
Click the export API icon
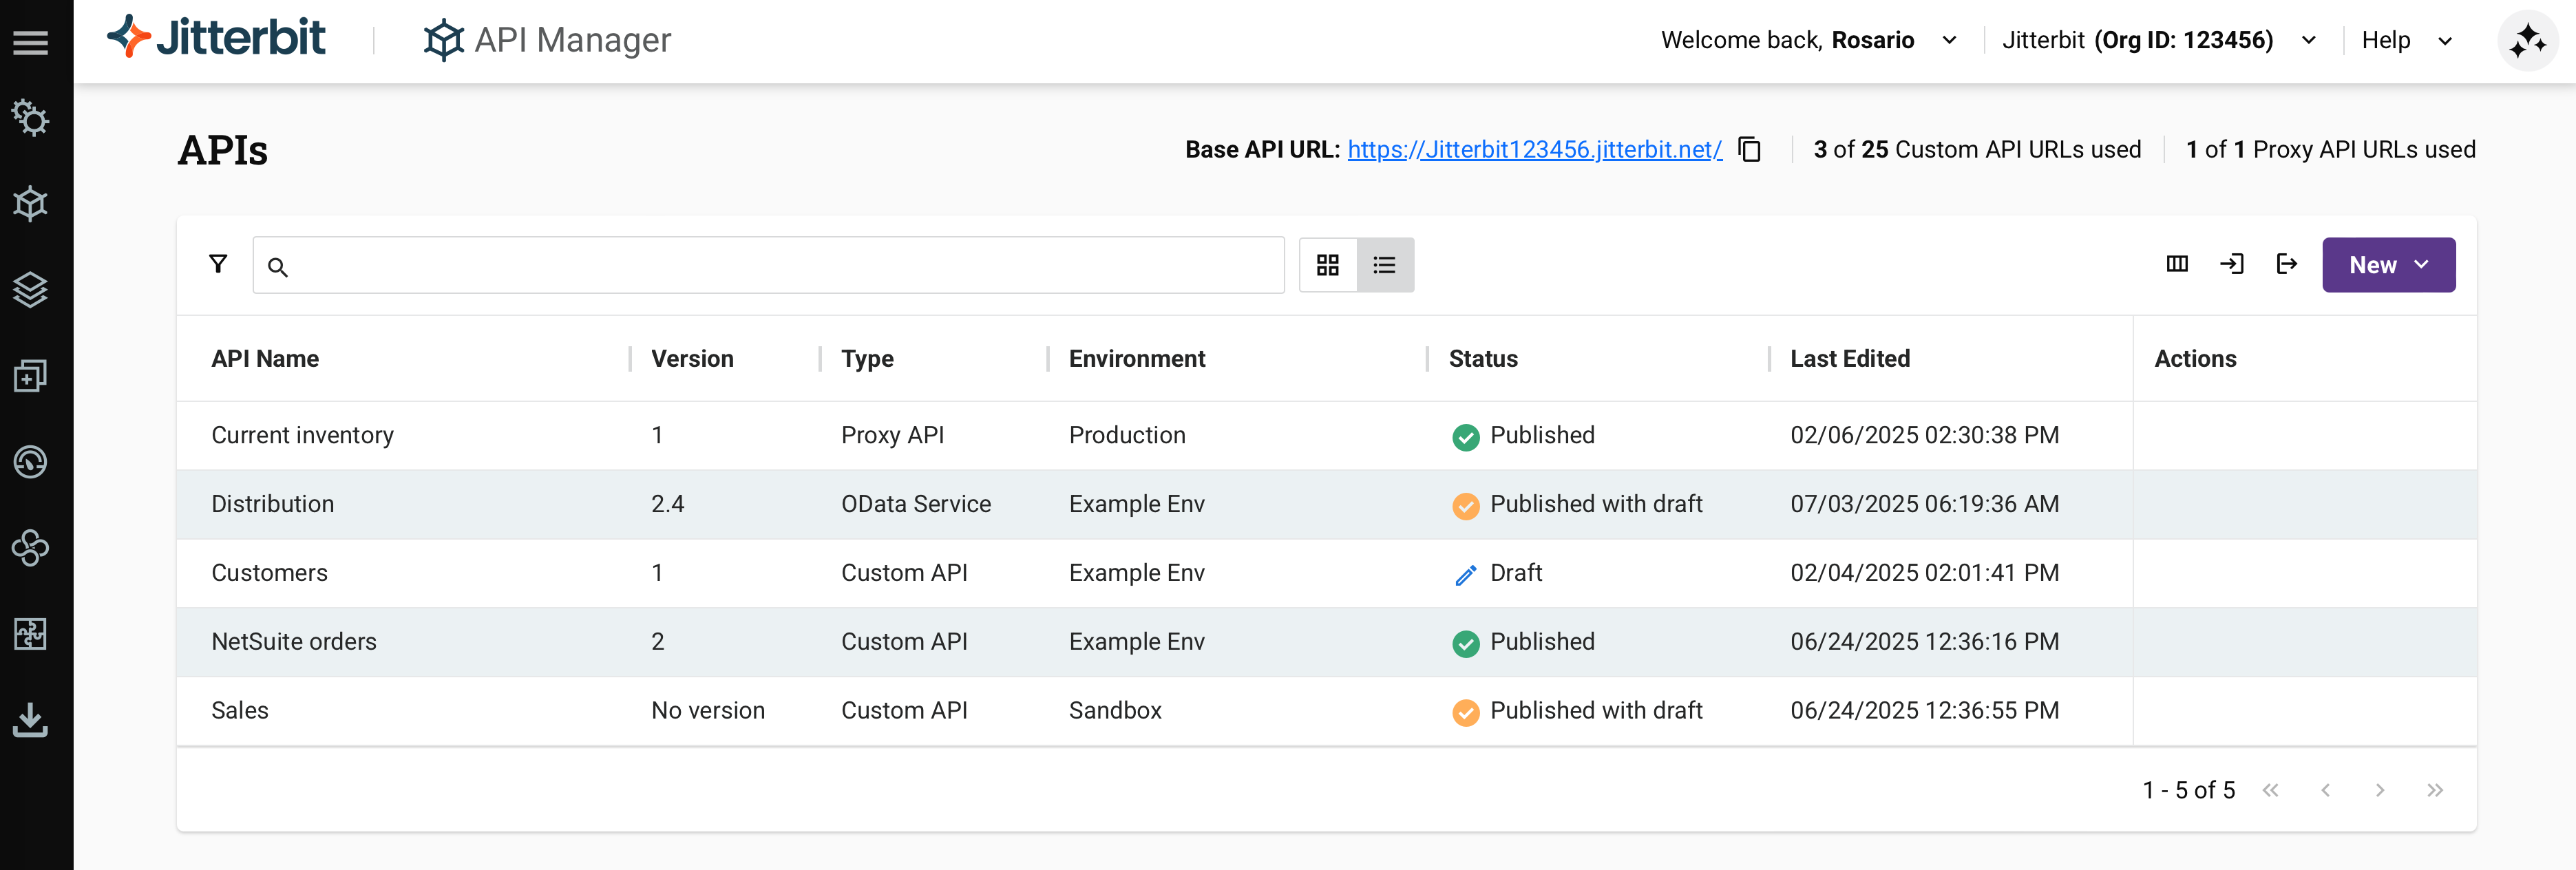pos(2286,264)
